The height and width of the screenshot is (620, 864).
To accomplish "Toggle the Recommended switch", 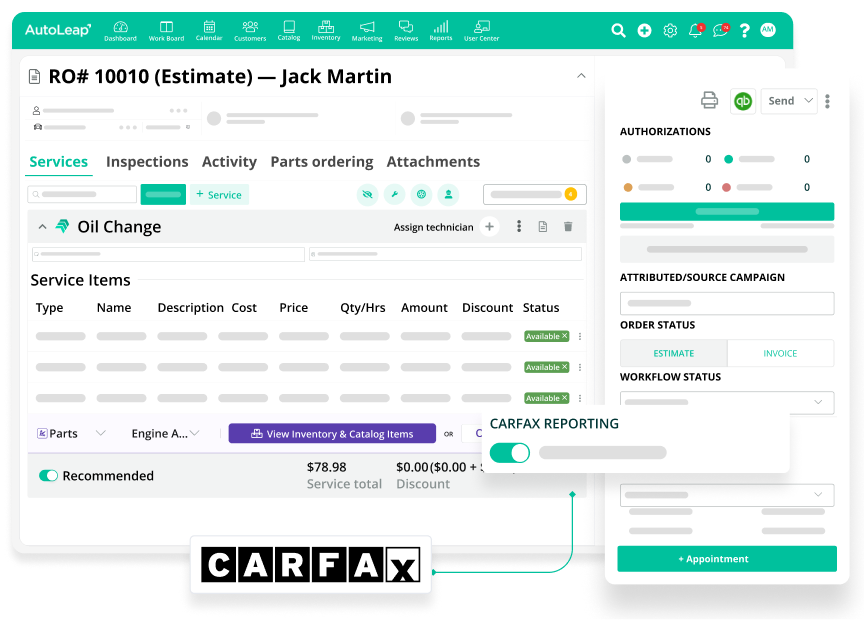I will point(48,476).
